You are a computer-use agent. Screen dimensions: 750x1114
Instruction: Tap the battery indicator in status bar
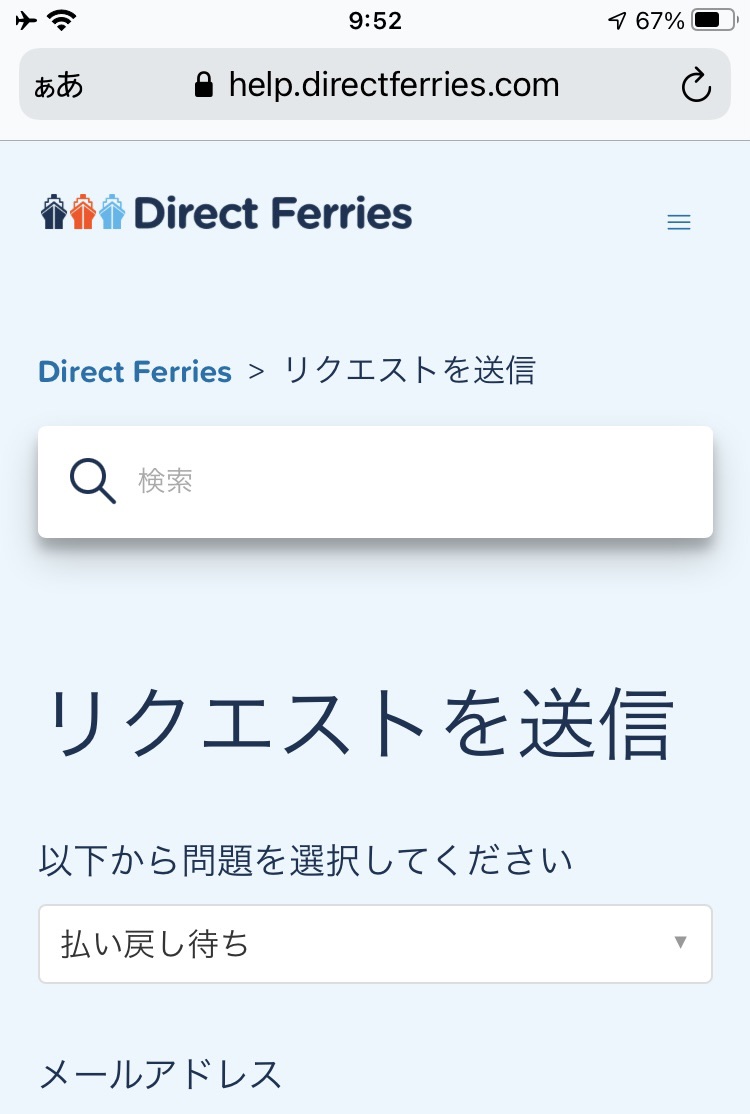715,20
